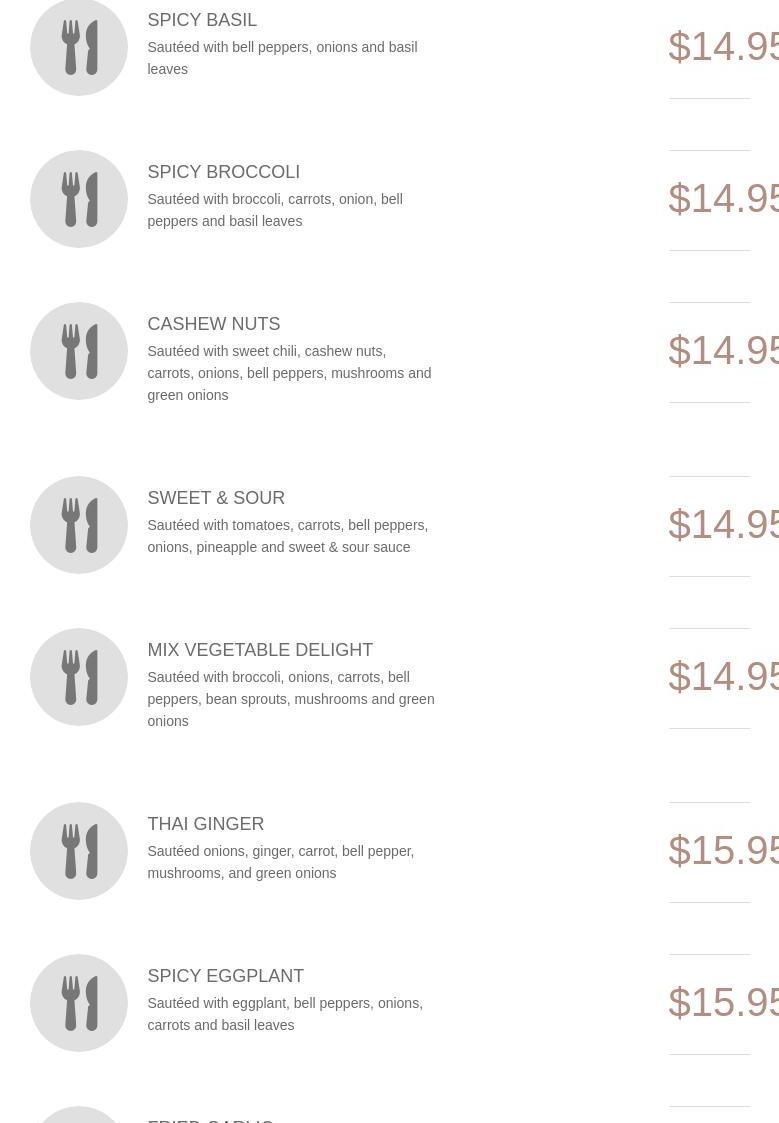Select the Spicy Eggplant $15.95 price
The image size is (779, 1123).
pos(723,1003)
